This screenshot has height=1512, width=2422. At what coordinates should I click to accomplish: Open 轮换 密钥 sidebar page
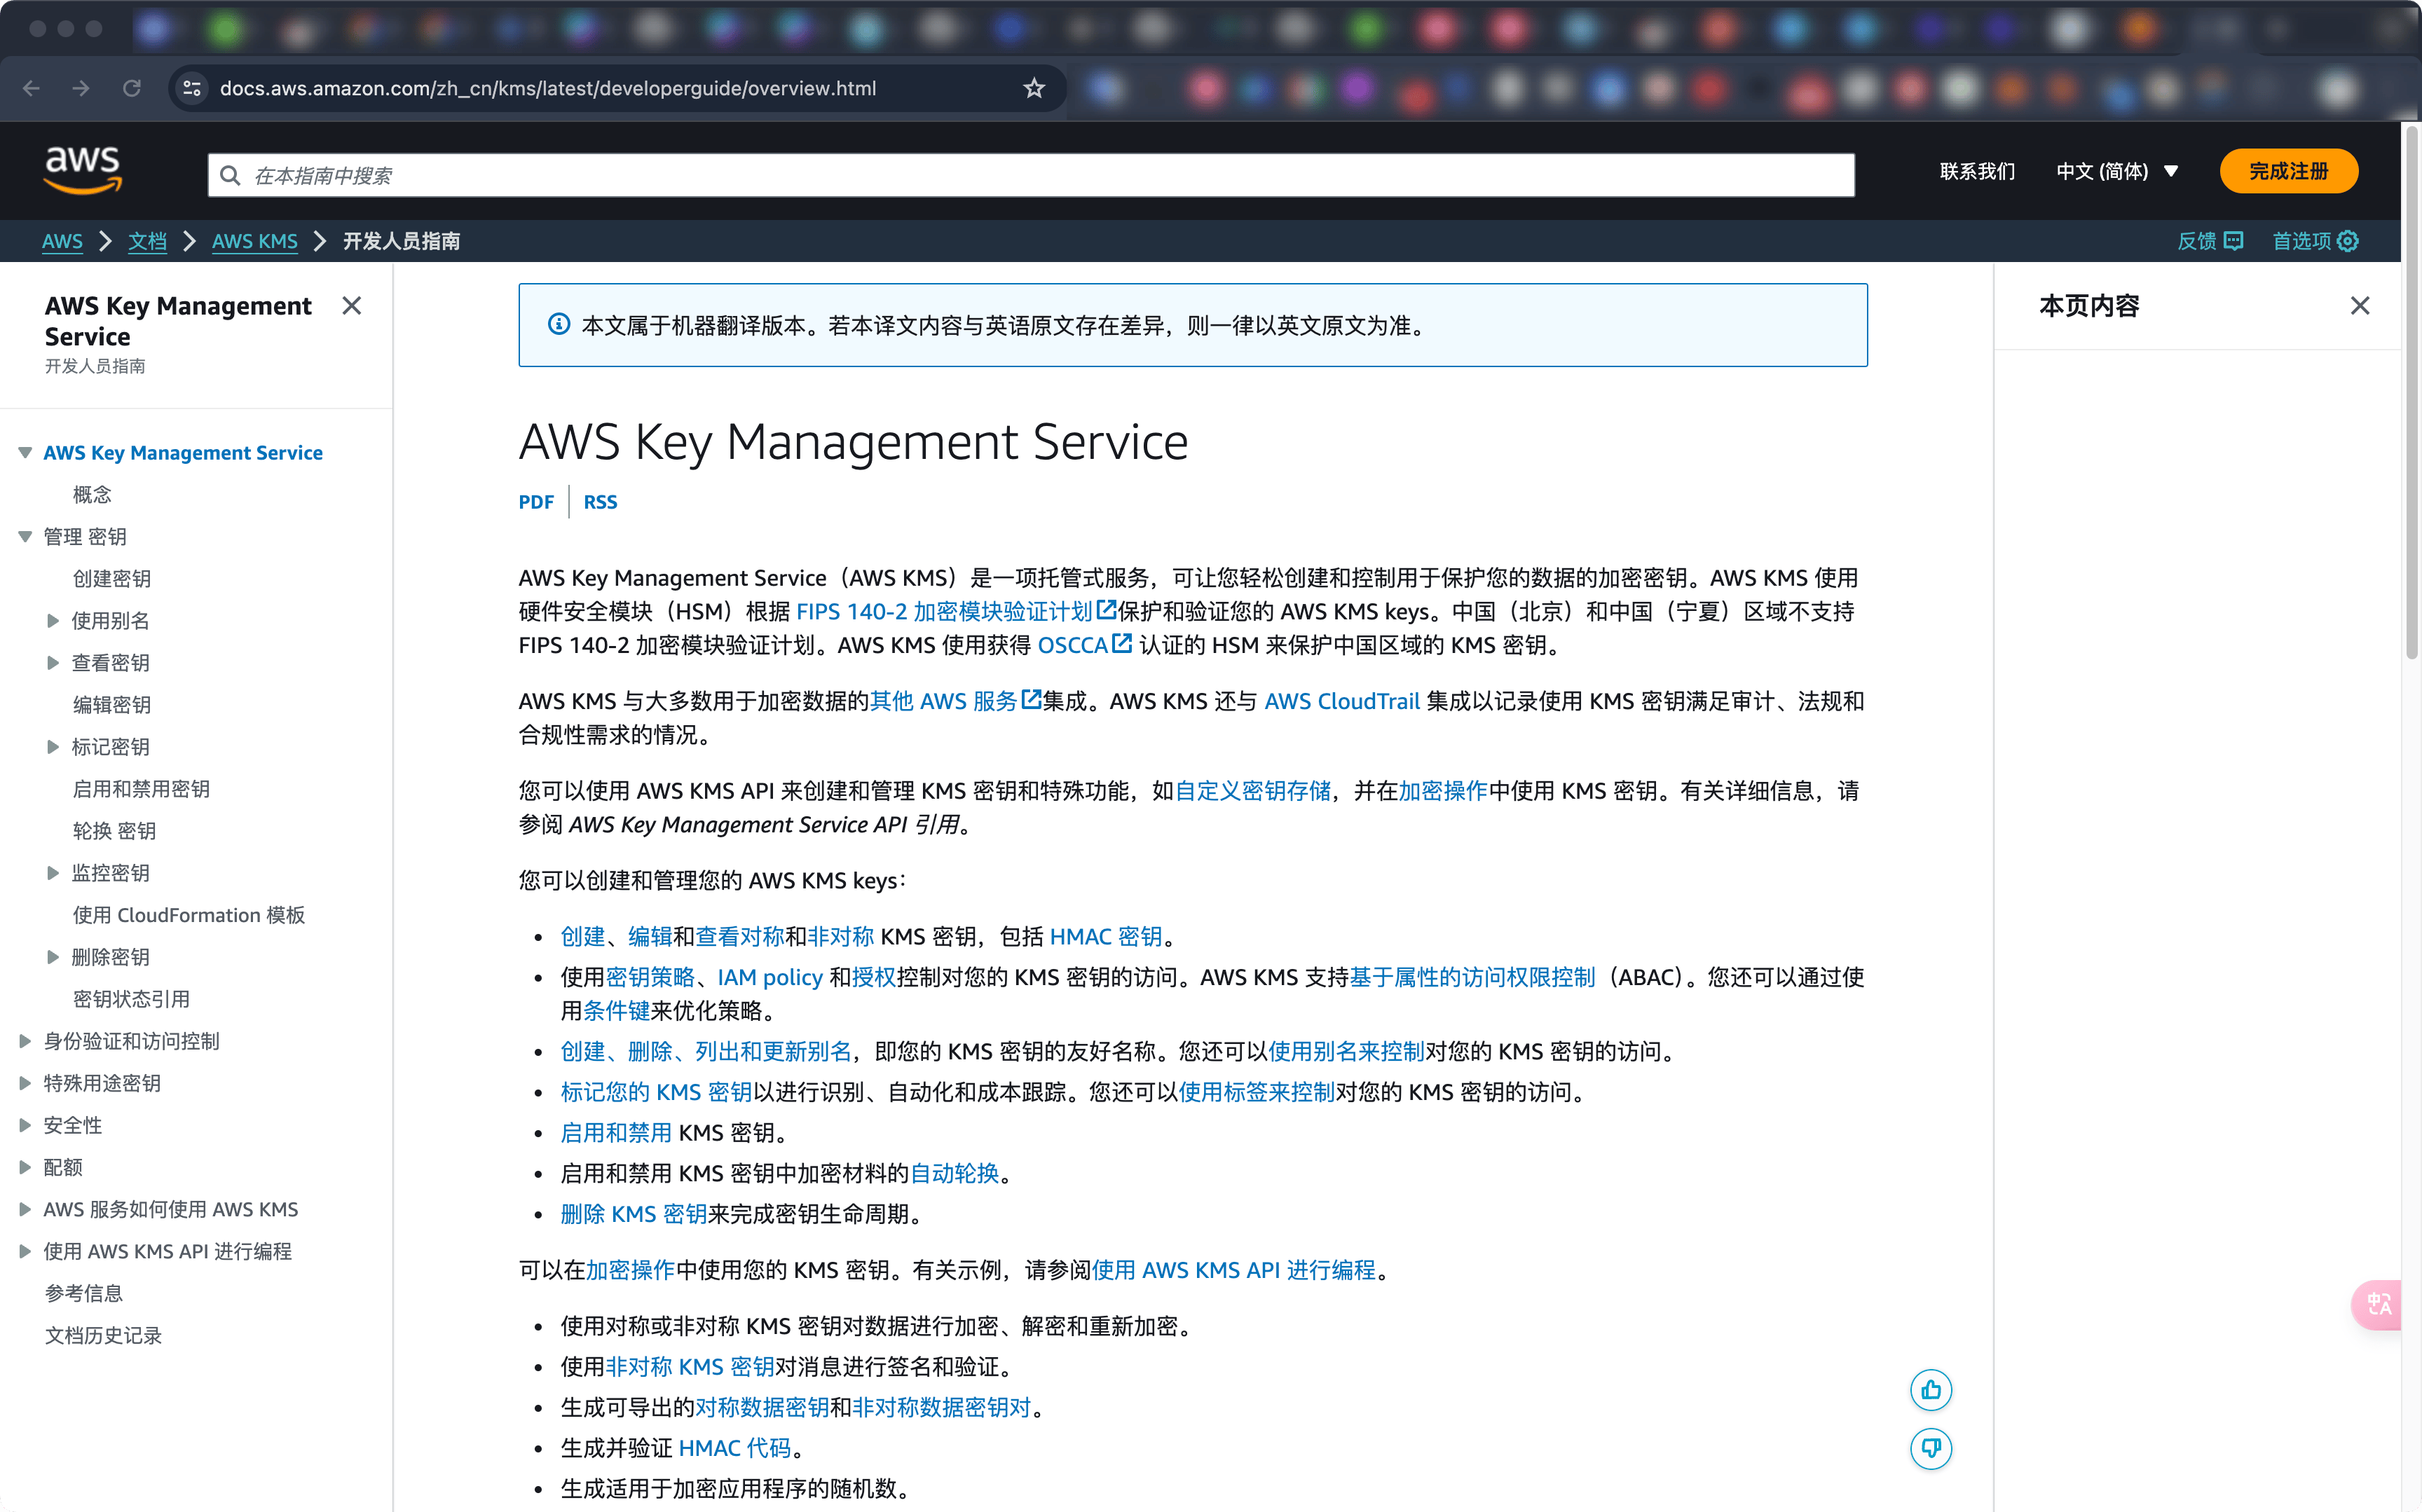click(114, 831)
